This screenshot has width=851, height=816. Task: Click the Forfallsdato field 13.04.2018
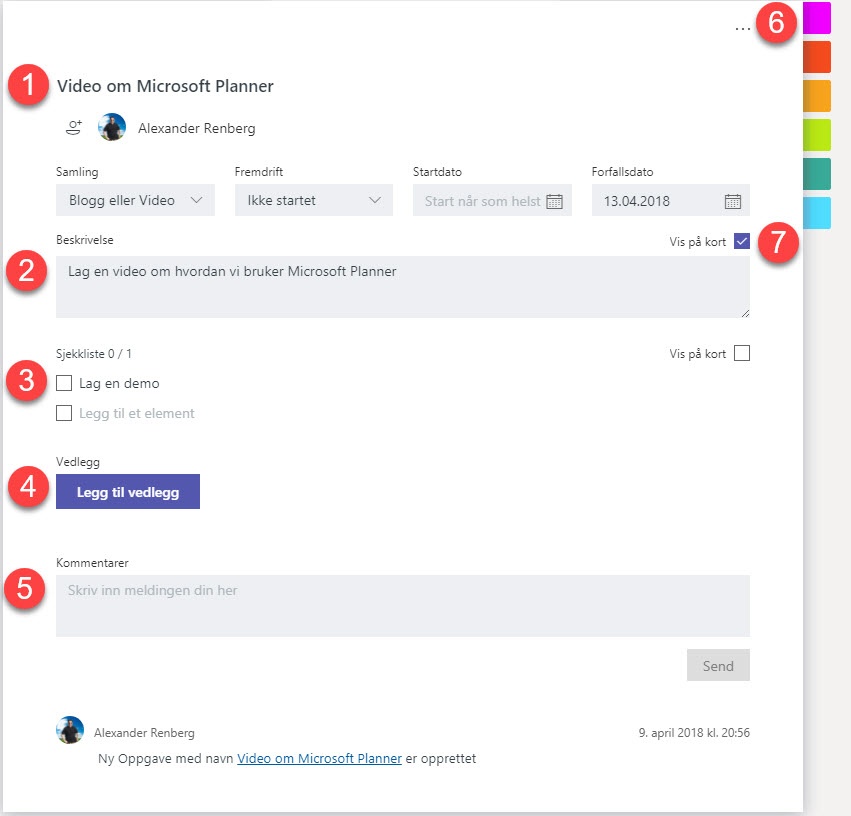[x=671, y=200]
